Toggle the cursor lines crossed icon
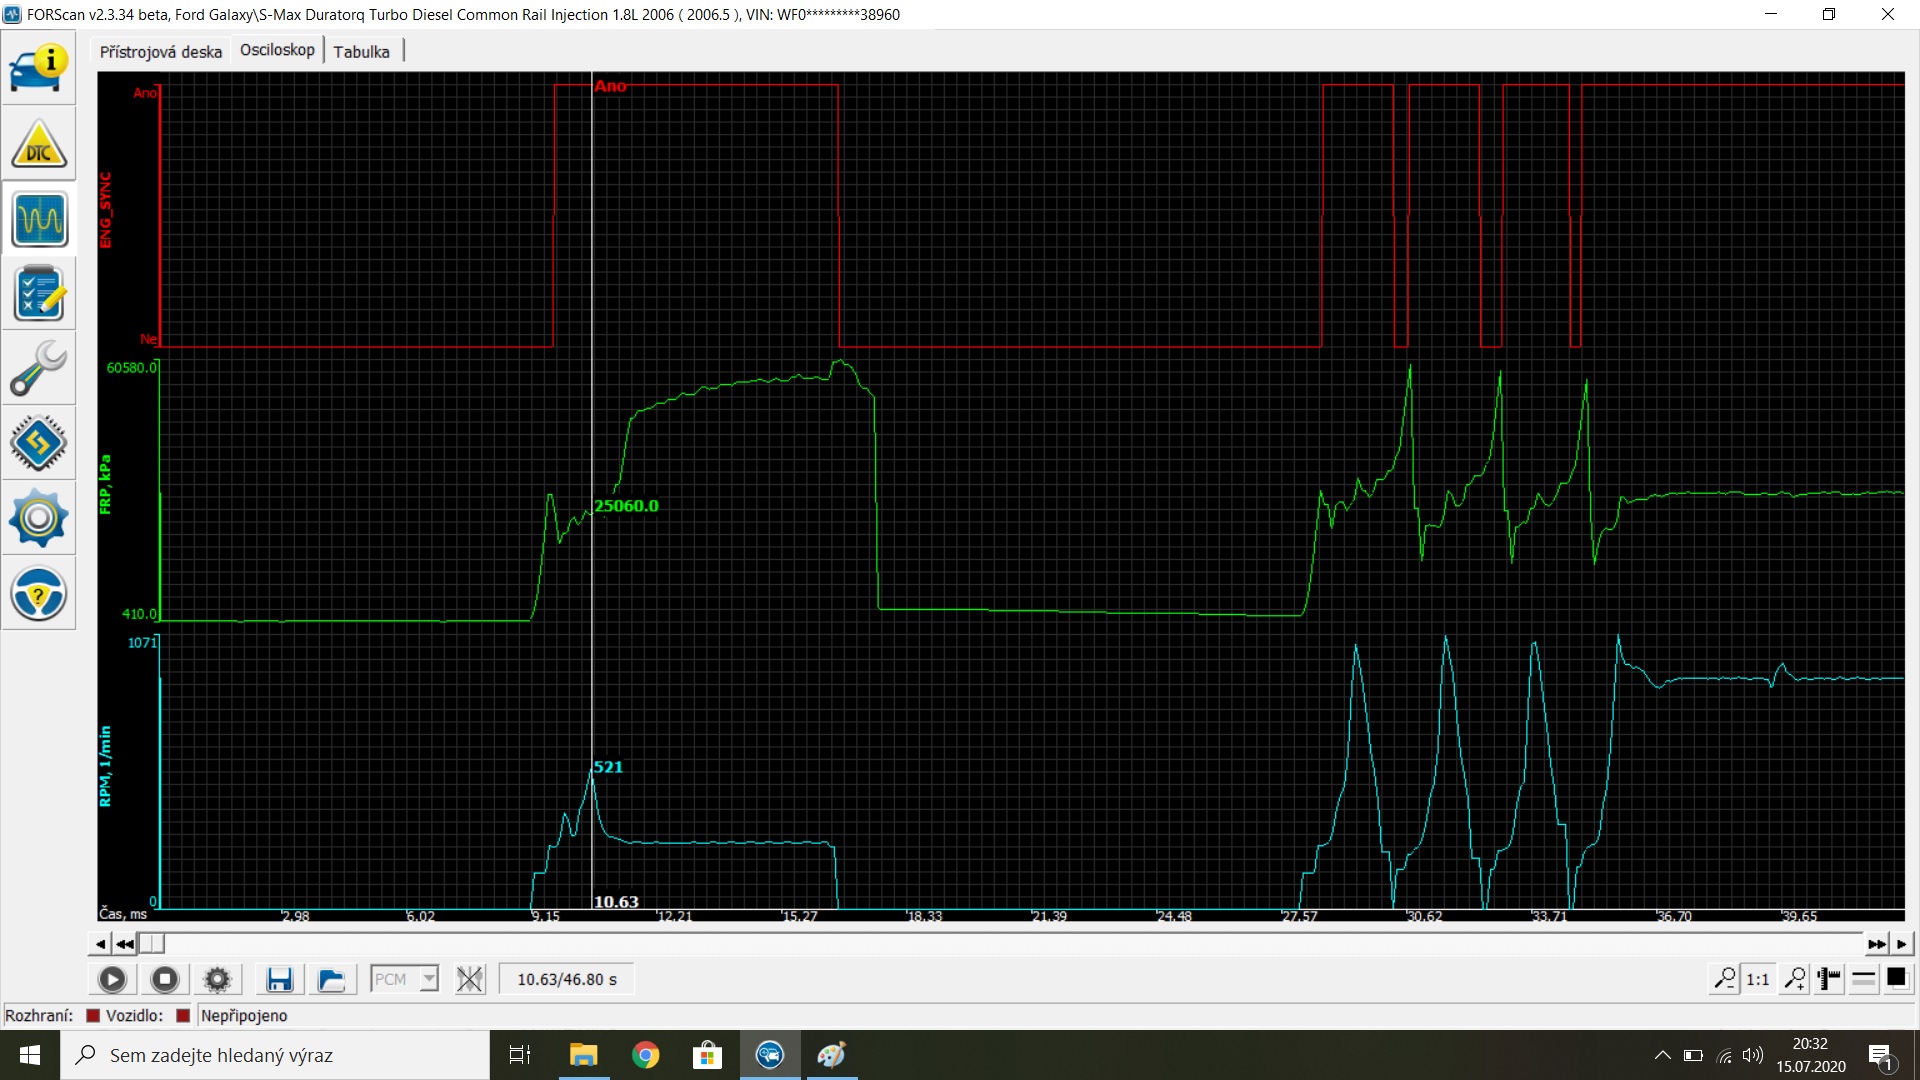Viewport: 1920px width, 1080px height. coord(469,979)
